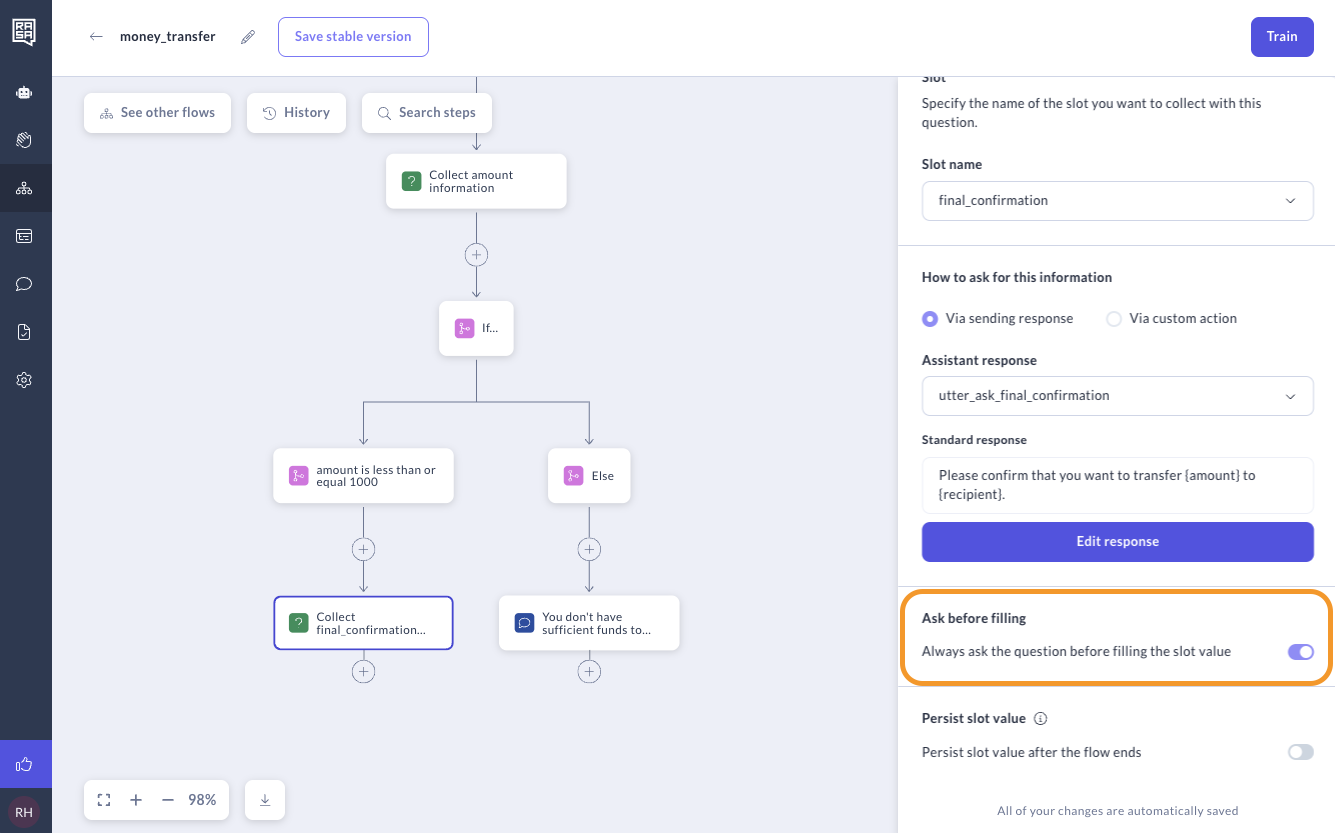Open the settings gear in sidebar
Screen dimensions: 1335x833
point(25,380)
